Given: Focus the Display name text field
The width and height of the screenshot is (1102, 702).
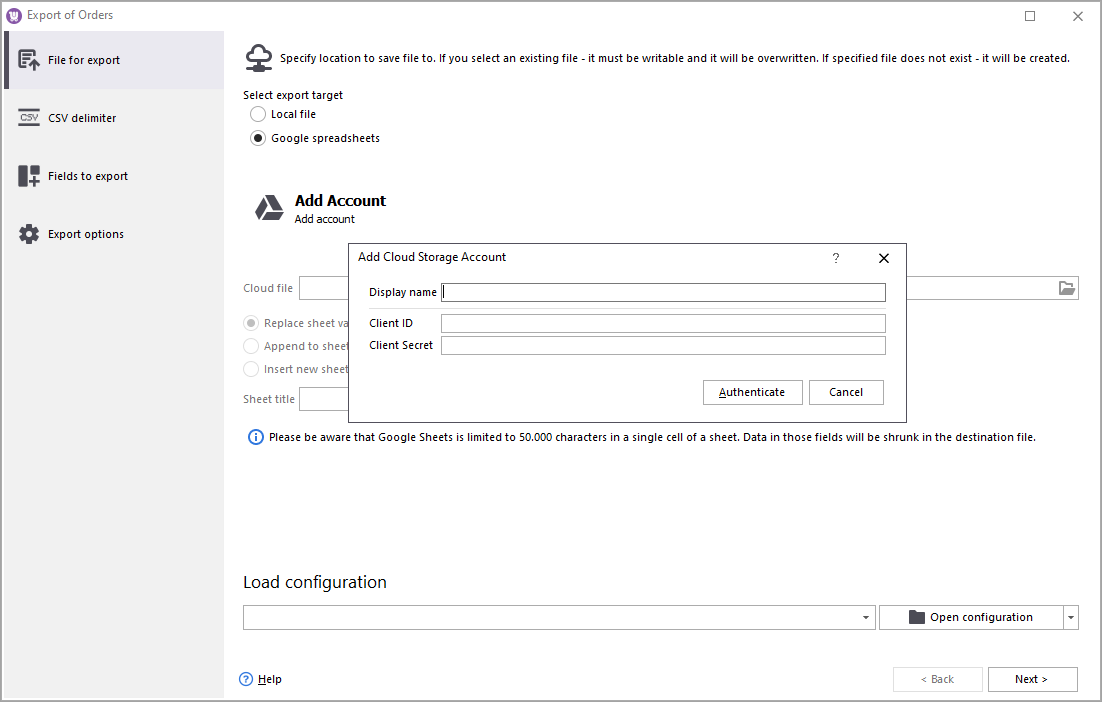Looking at the screenshot, I should pyautogui.click(x=663, y=292).
